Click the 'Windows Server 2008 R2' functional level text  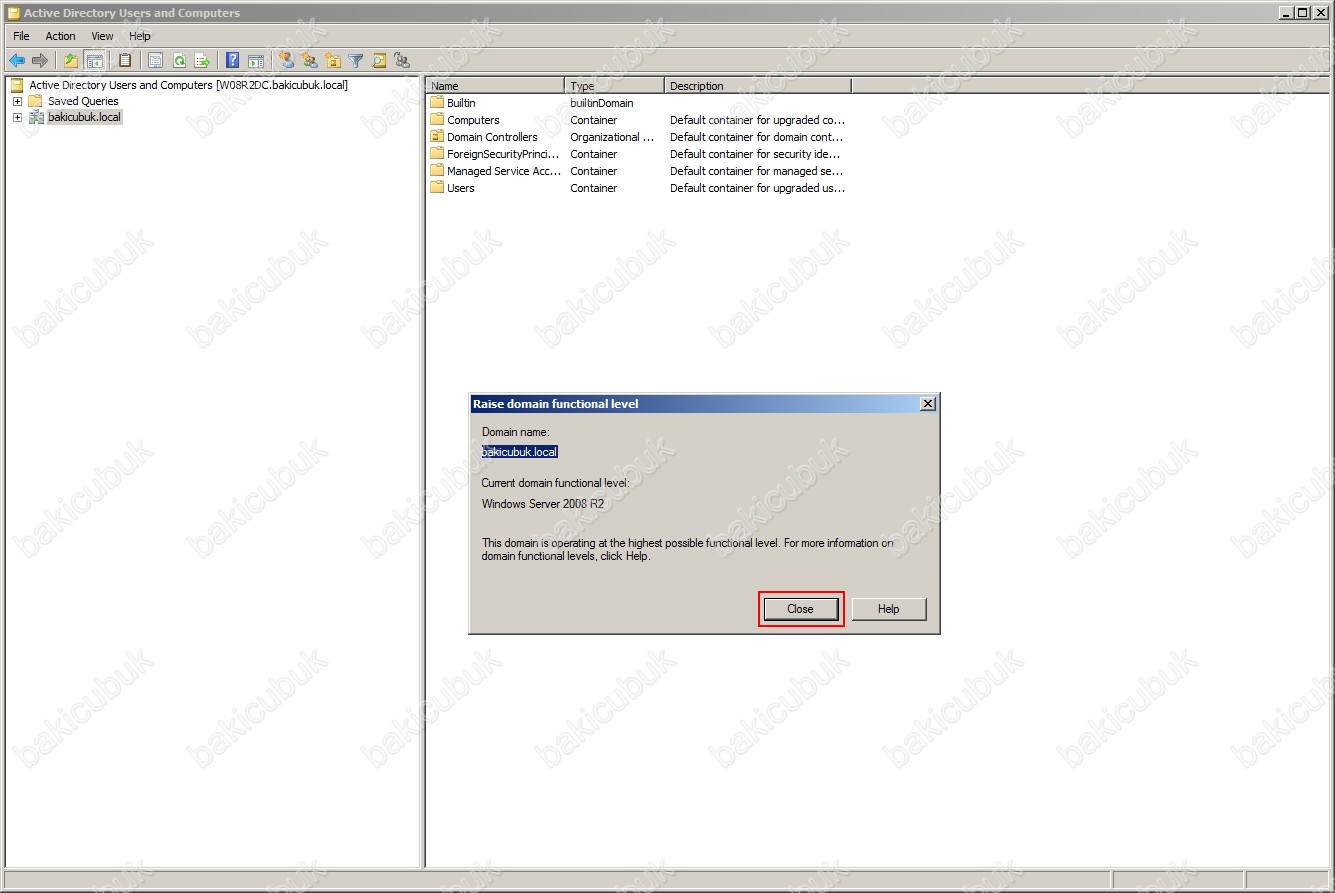pos(543,504)
